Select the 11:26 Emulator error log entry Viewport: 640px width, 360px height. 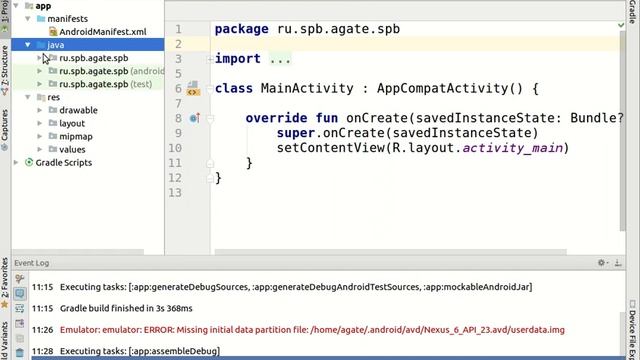(312, 330)
